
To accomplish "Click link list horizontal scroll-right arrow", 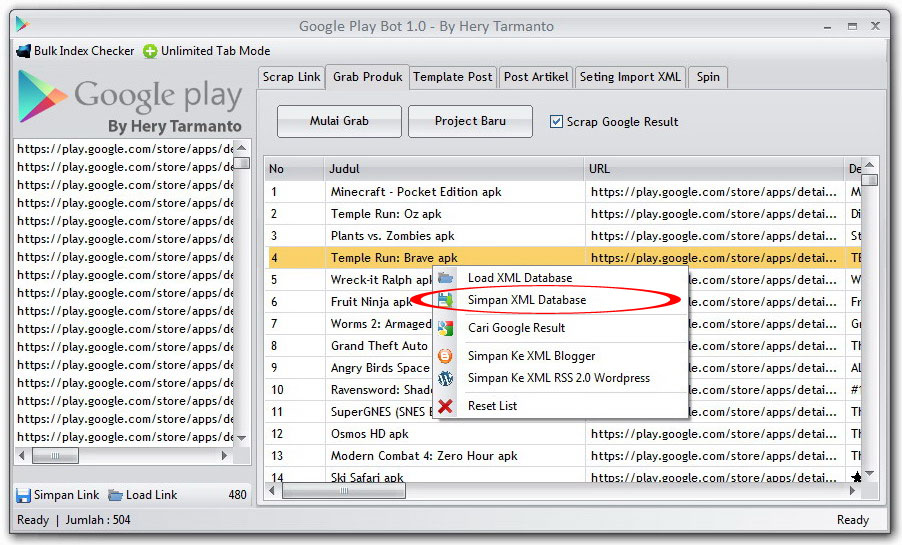I will click(x=225, y=456).
